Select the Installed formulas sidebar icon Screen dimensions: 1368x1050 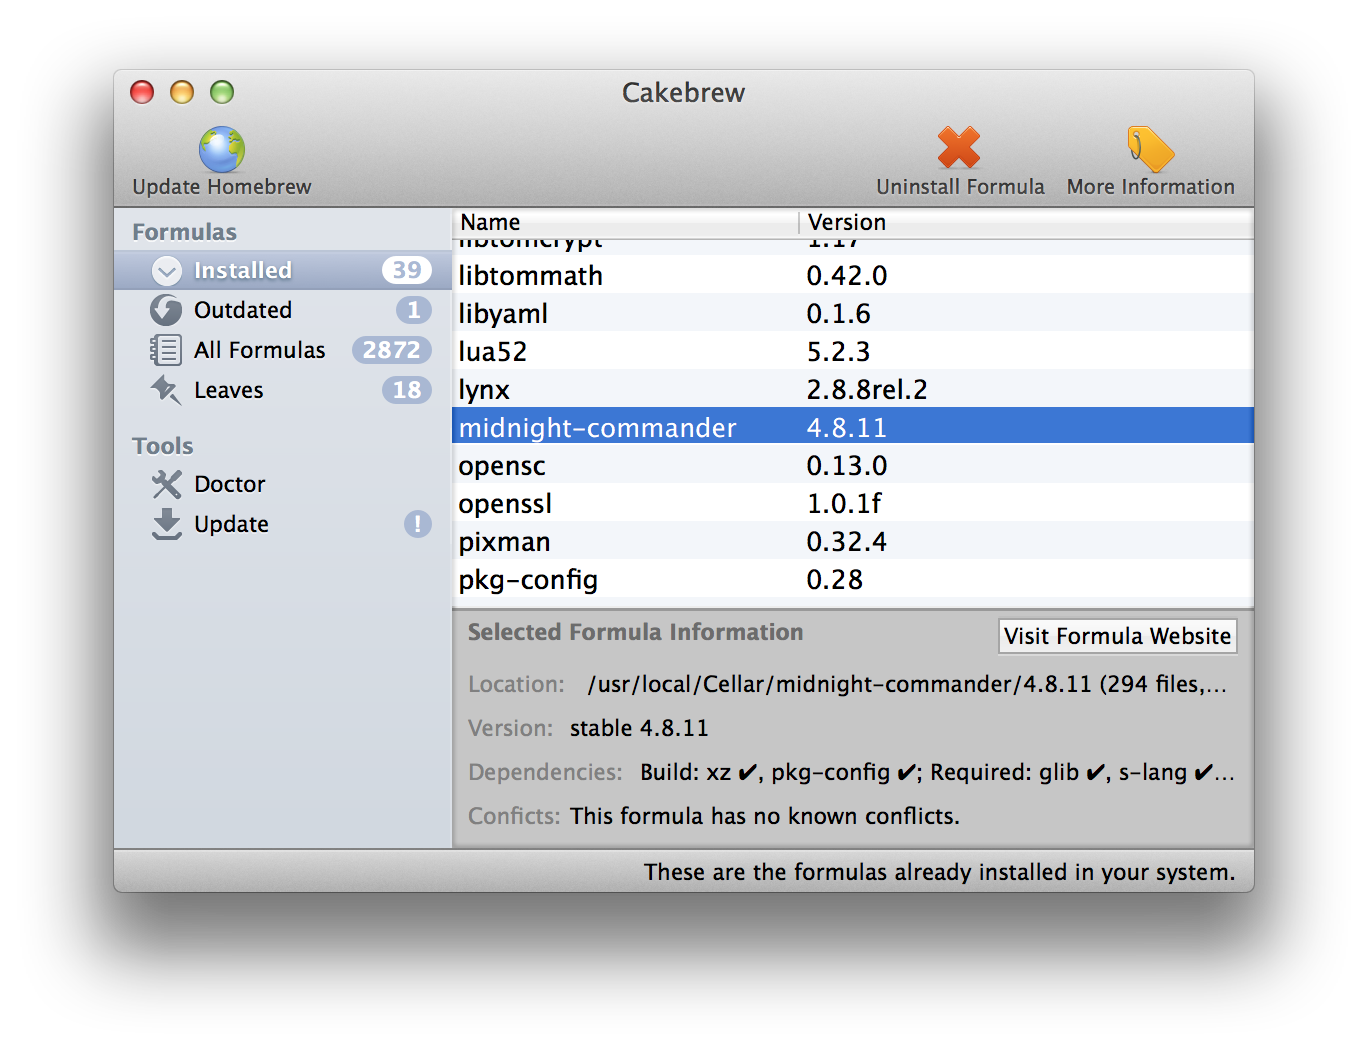click(166, 271)
